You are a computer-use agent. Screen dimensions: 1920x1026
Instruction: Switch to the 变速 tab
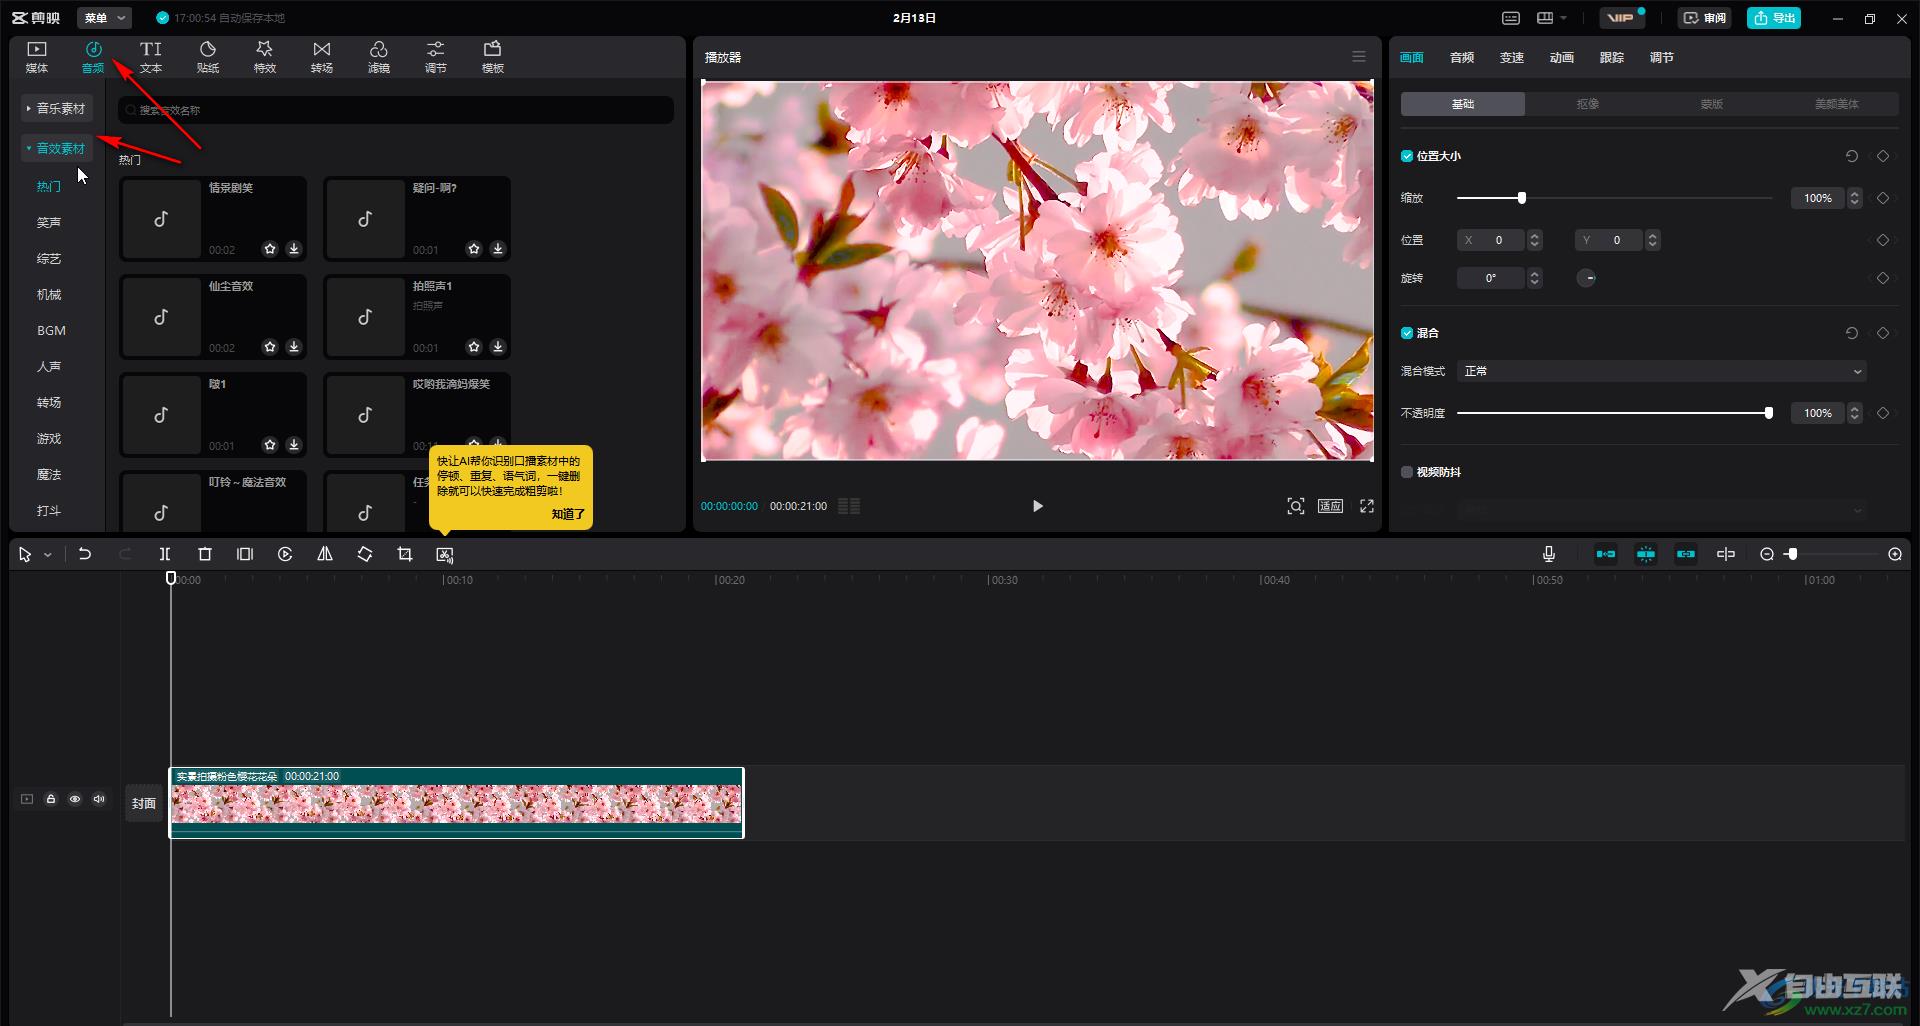pos(1512,58)
